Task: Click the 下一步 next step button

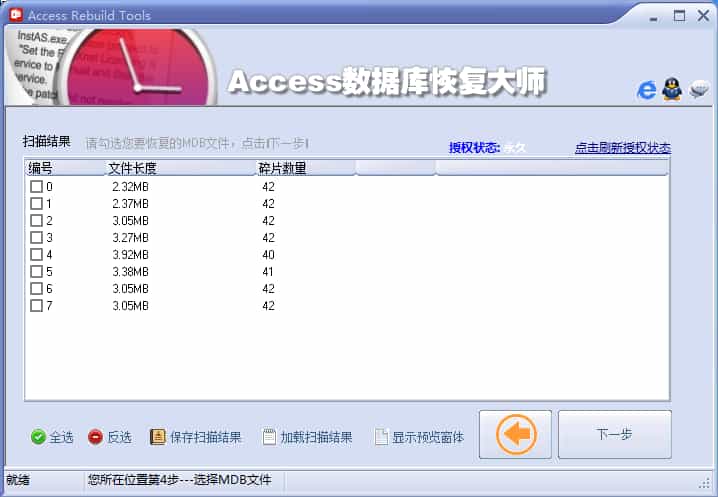Action: tap(615, 434)
